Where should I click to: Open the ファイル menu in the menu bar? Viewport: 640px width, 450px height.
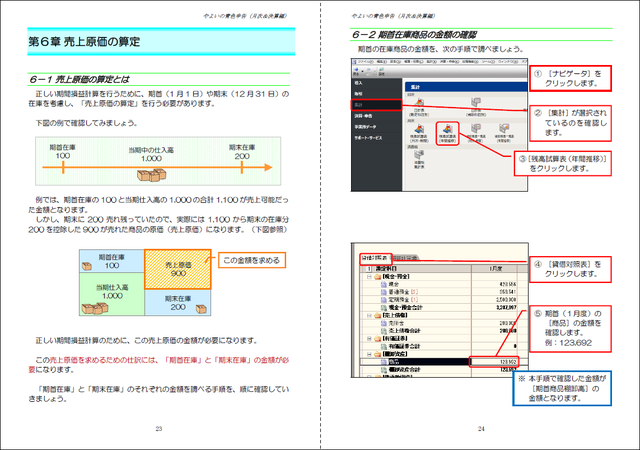(x=365, y=62)
